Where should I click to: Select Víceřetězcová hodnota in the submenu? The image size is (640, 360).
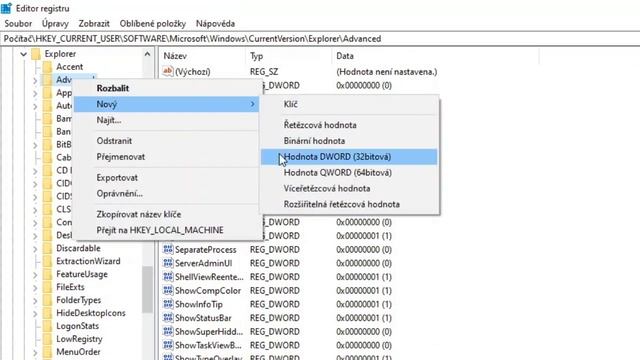tap(349, 189)
